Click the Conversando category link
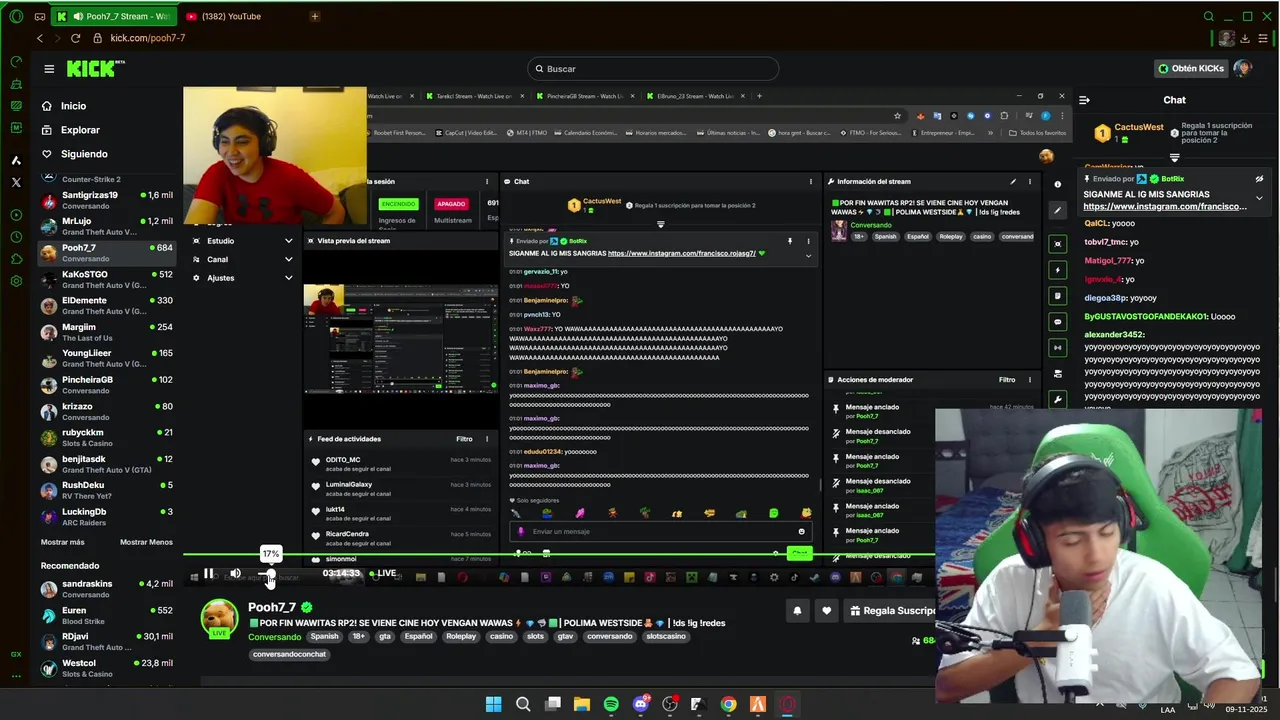Image resolution: width=1280 pixels, height=720 pixels. [274, 637]
